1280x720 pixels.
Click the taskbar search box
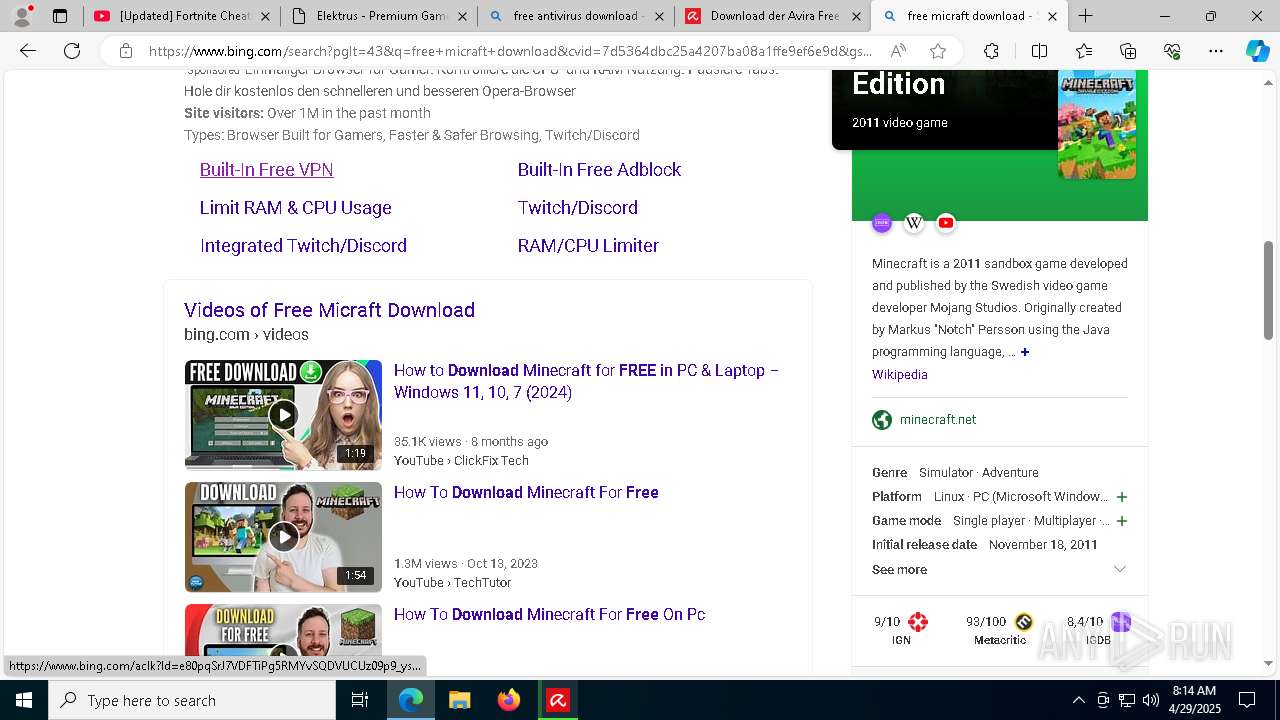(192, 700)
